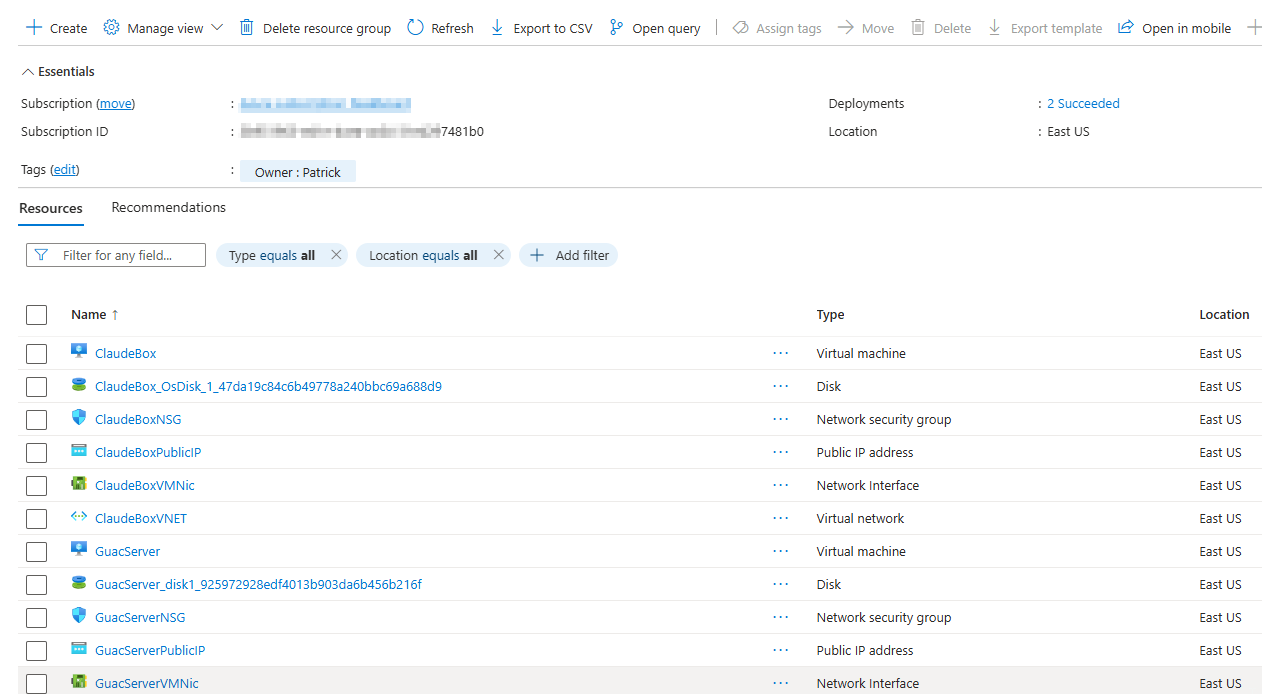Image resolution: width=1262 pixels, height=694 pixels.
Task: Click the Open in mobile icon
Action: (1126, 27)
